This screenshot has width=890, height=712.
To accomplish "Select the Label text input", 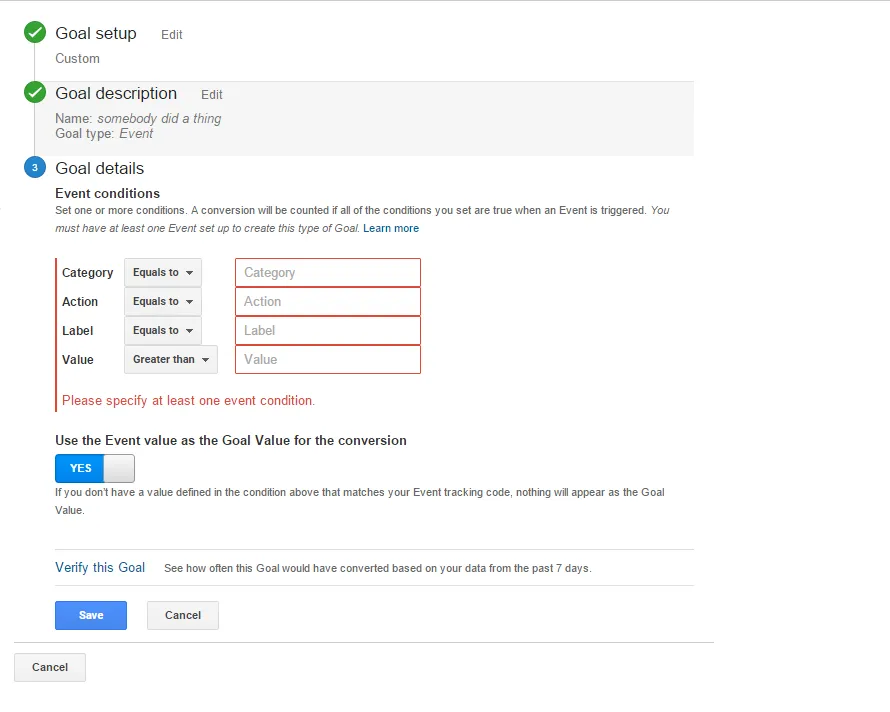I will coord(327,330).
